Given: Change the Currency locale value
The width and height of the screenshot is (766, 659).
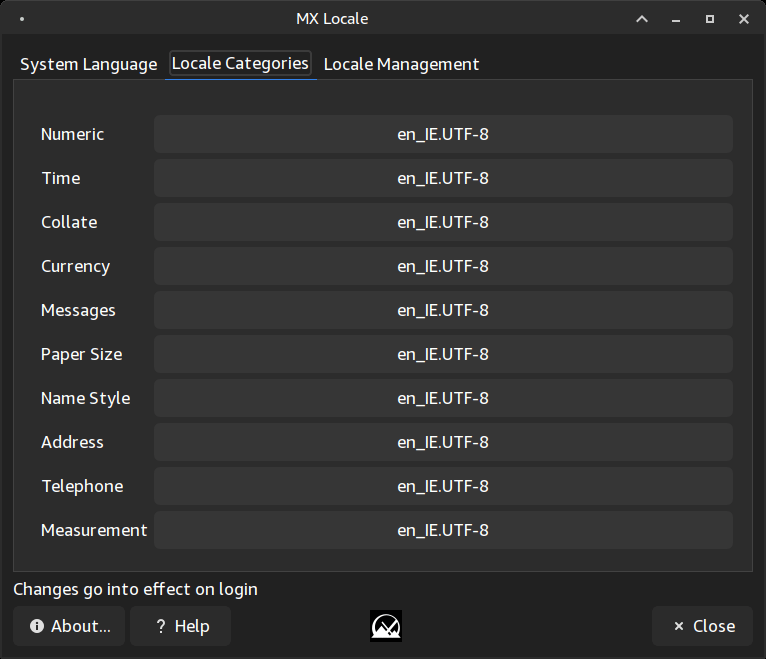Looking at the screenshot, I should [443, 266].
